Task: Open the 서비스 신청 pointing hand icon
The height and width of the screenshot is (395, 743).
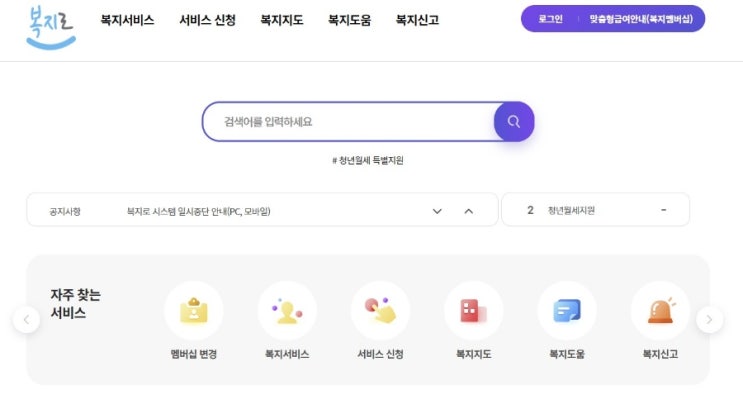Action: (x=381, y=311)
